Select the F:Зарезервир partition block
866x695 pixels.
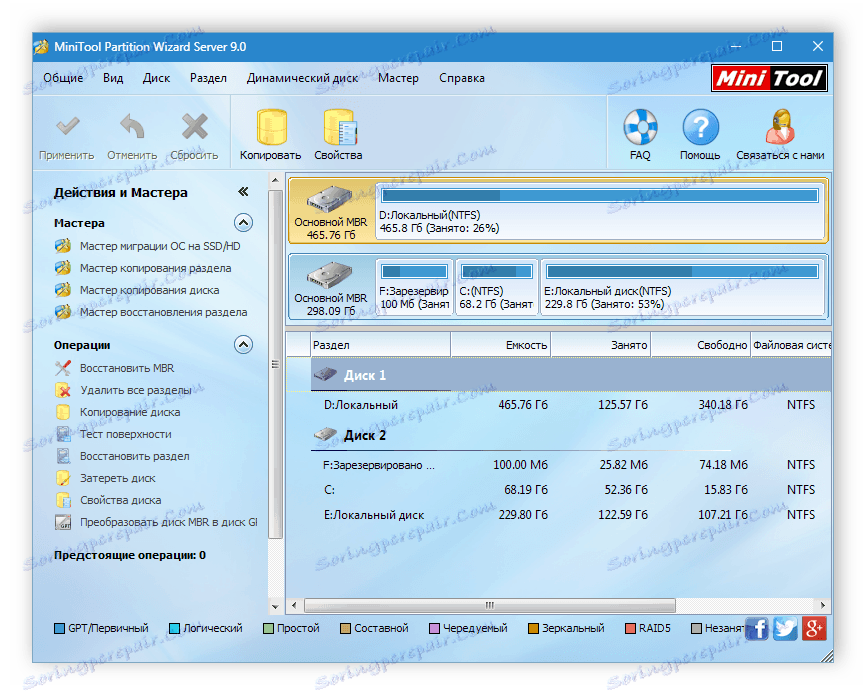coord(414,287)
